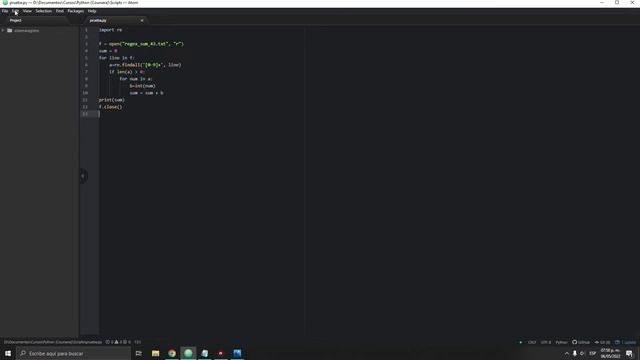Open the Packages menu
The height and width of the screenshot is (360, 640).
pos(76,11)
